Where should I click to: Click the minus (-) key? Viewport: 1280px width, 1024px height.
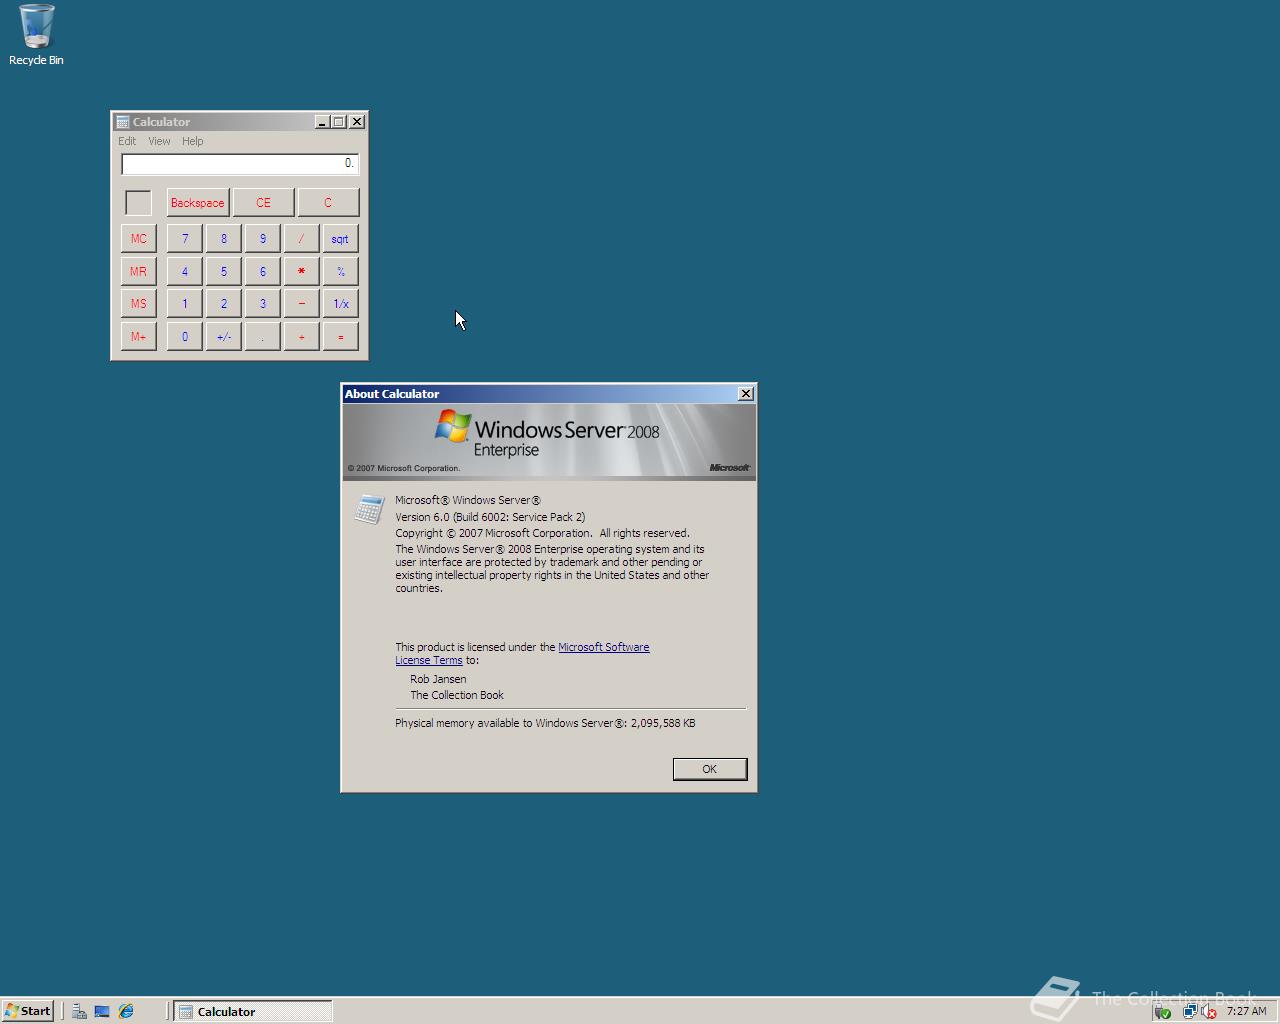[302, 304]
